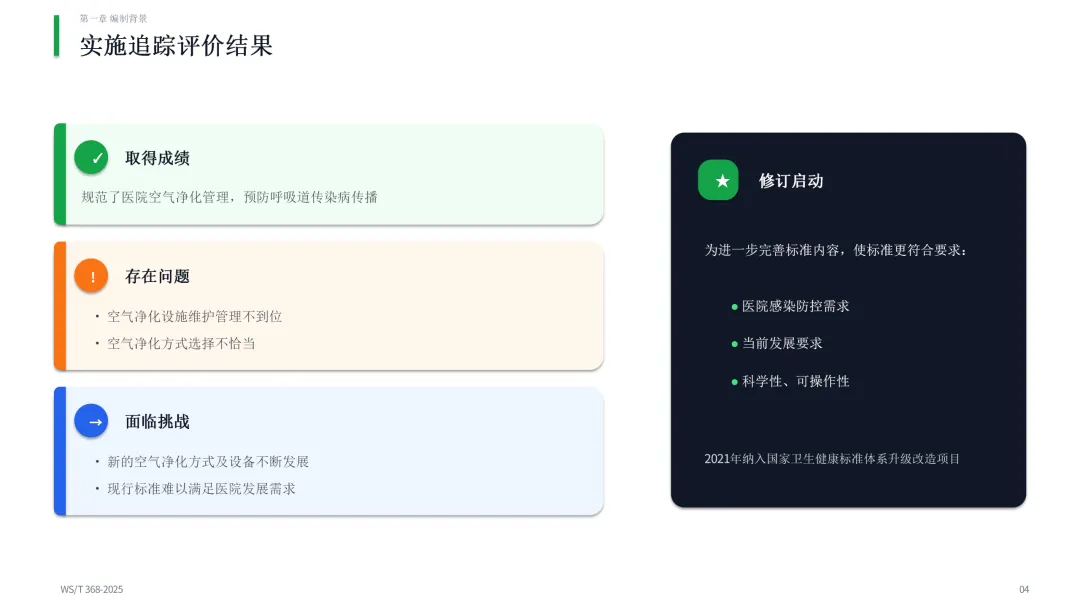Click the chapter label 第一章 编制背景

point(113,19)
